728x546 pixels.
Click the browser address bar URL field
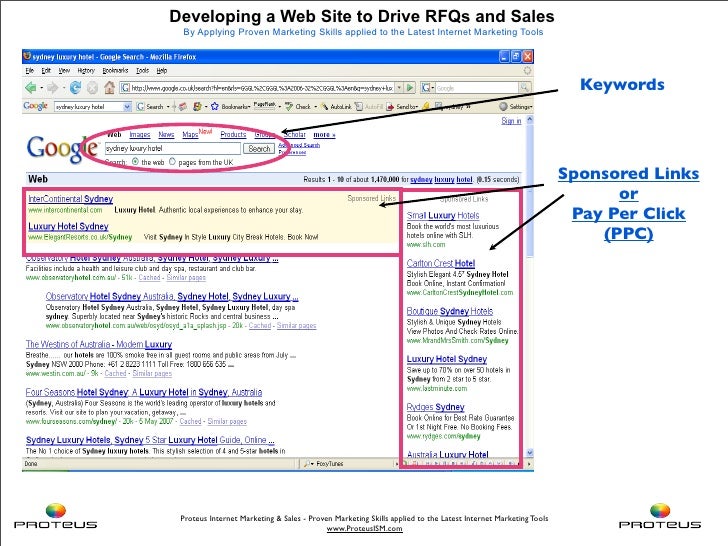coord(262,87)
